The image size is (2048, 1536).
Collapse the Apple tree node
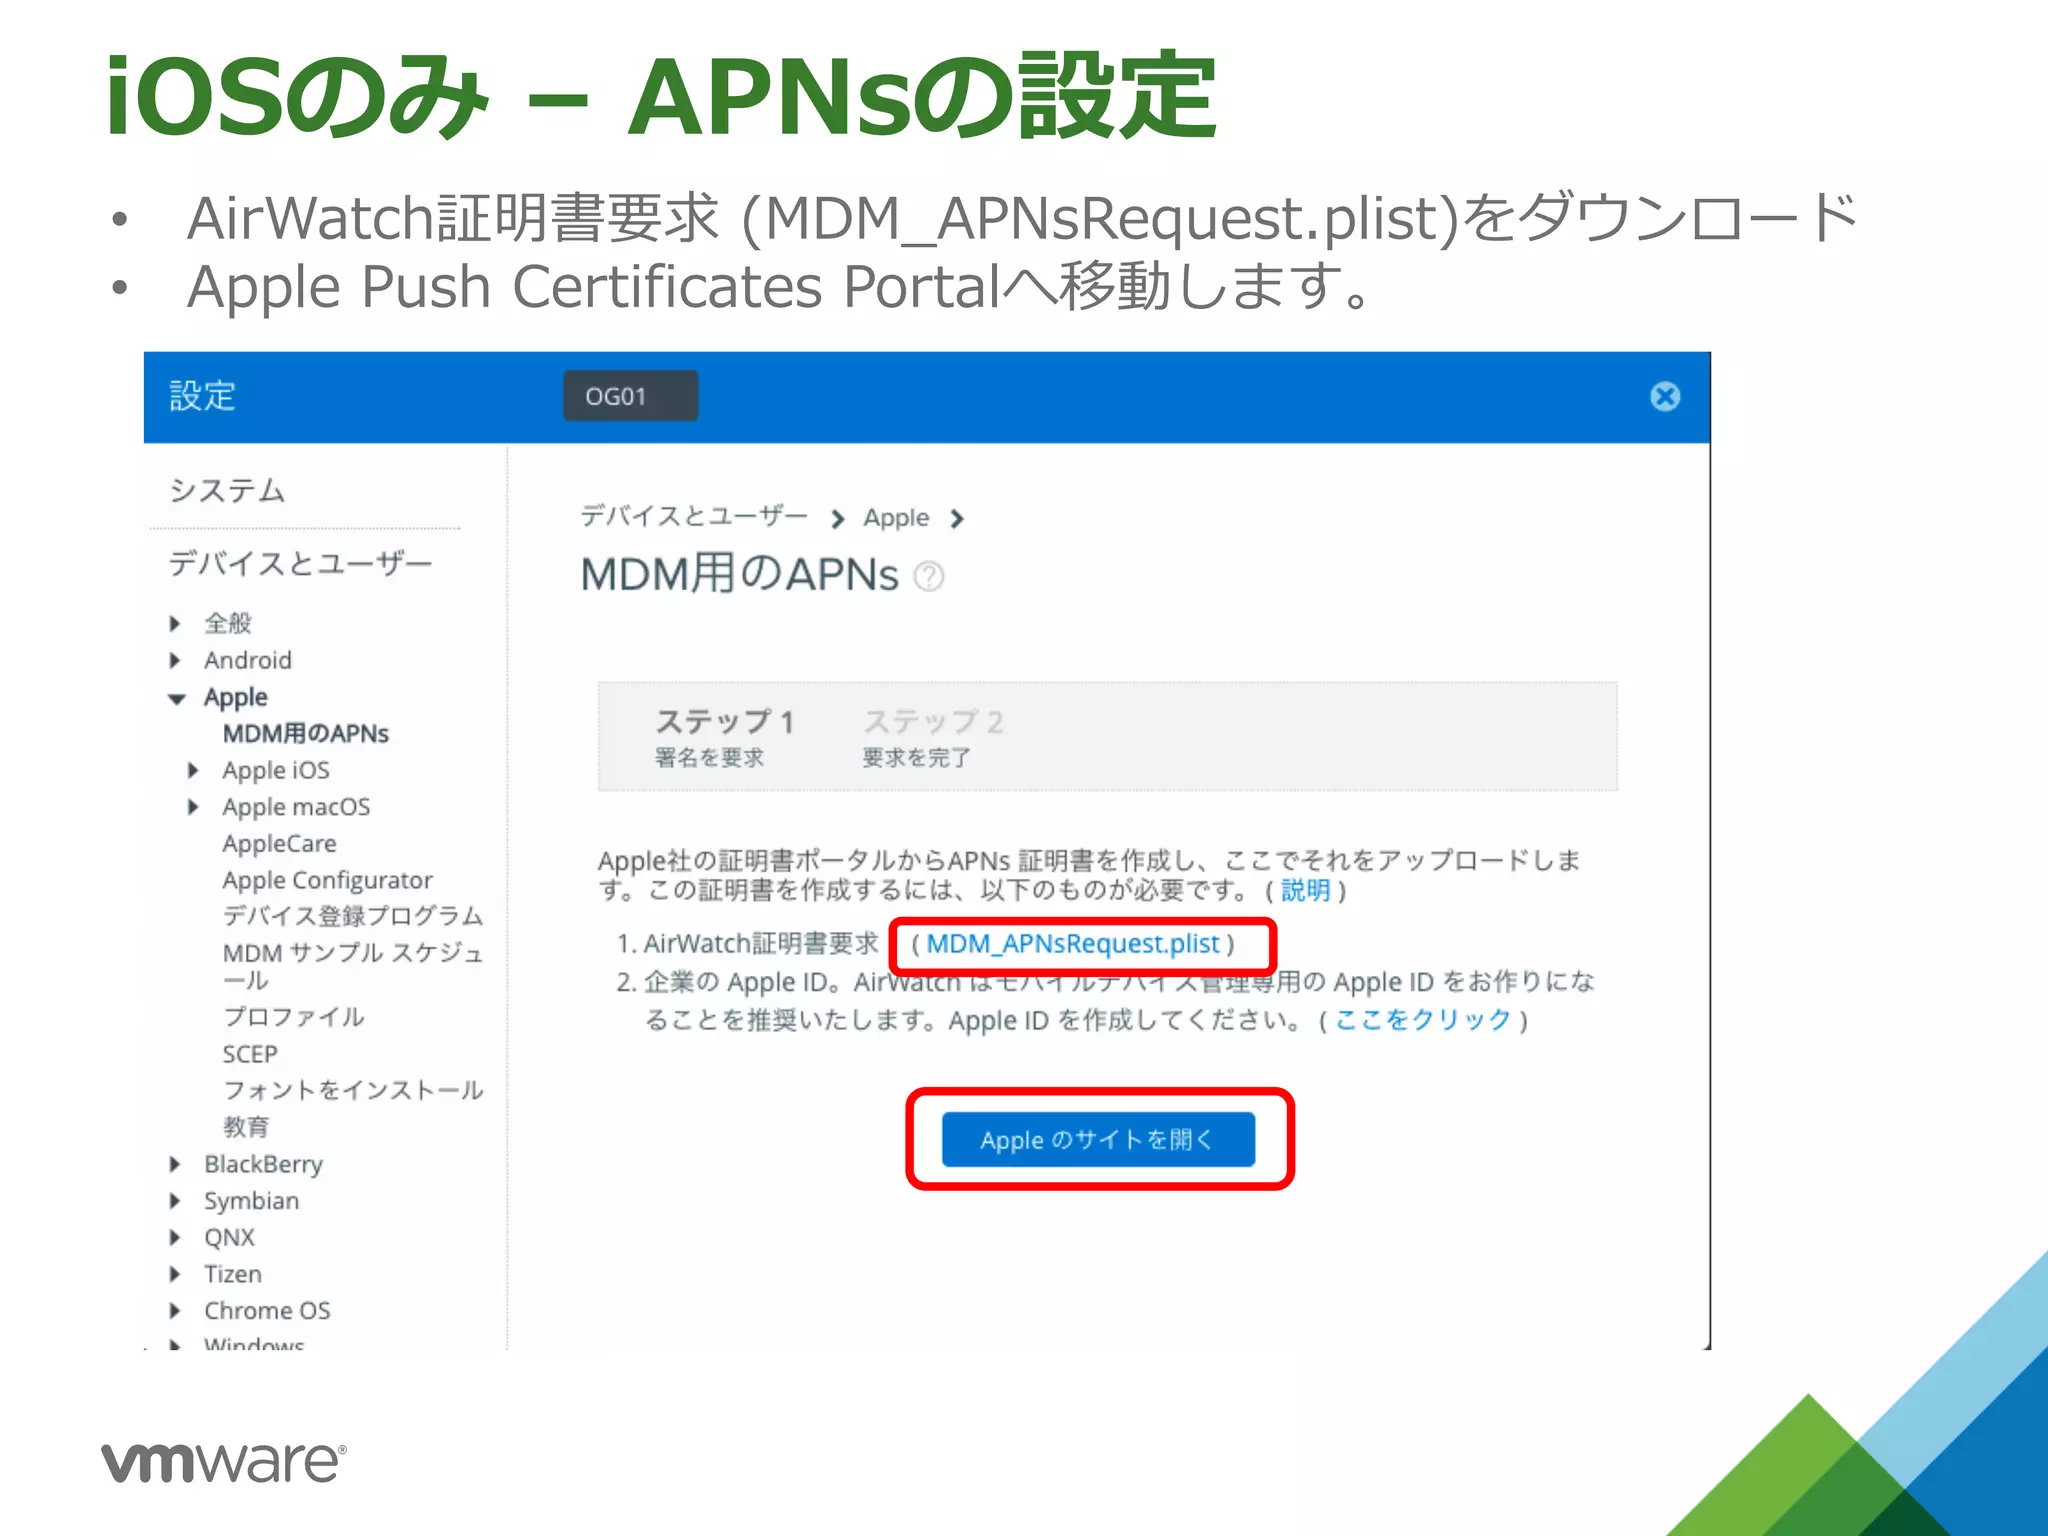[176, 698]
